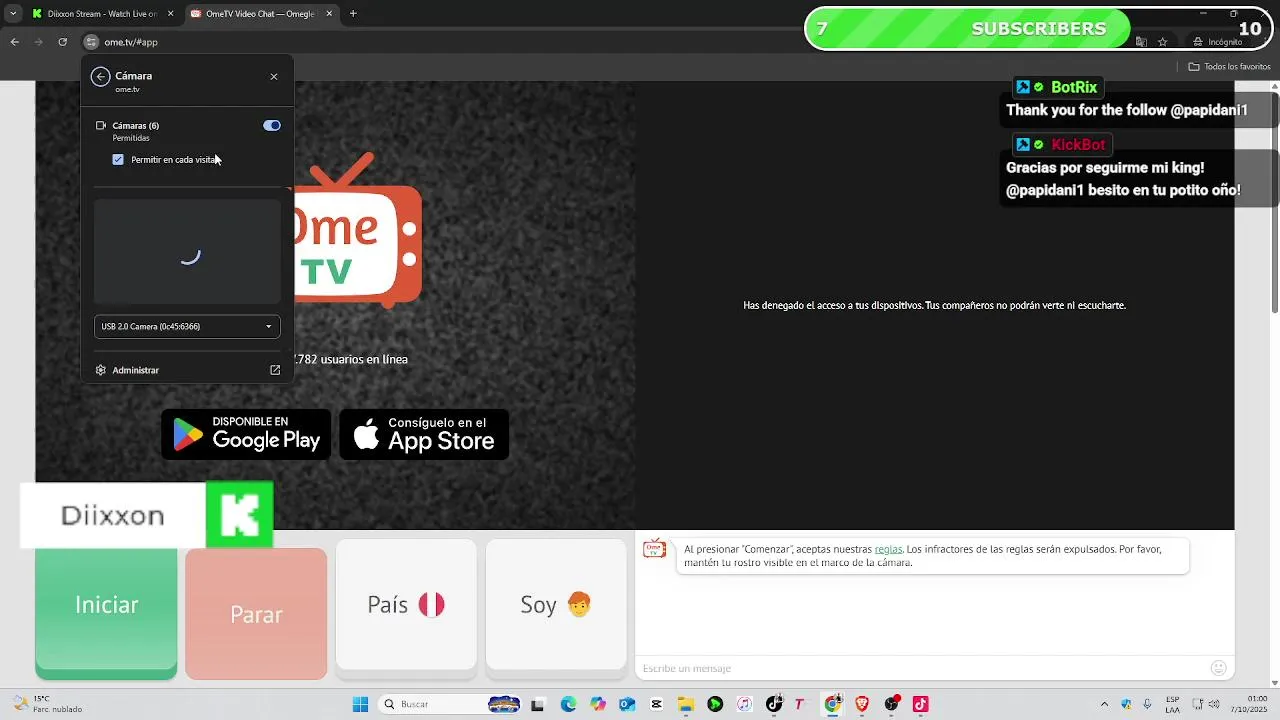Open Outlook from the taskbar

[627, 705]
